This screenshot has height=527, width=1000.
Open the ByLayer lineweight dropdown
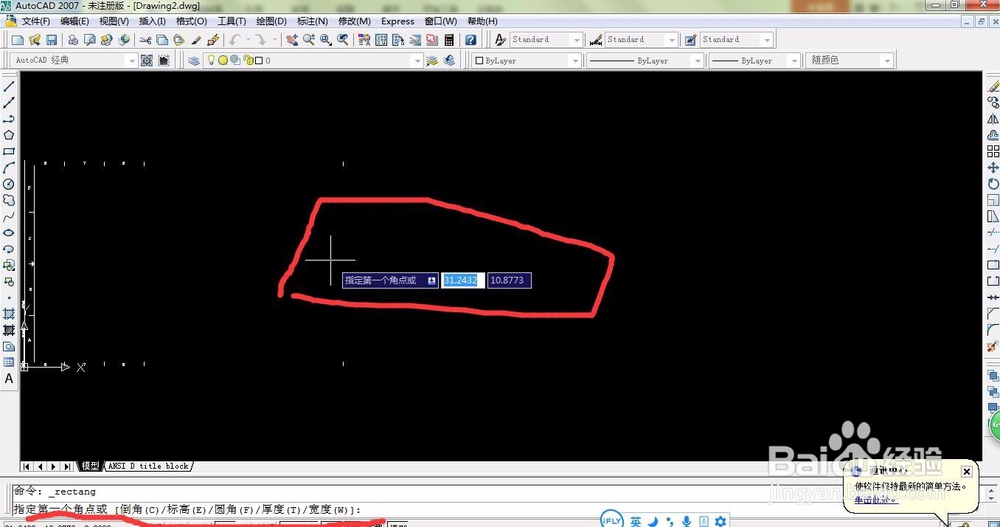(x=794, y=61)
